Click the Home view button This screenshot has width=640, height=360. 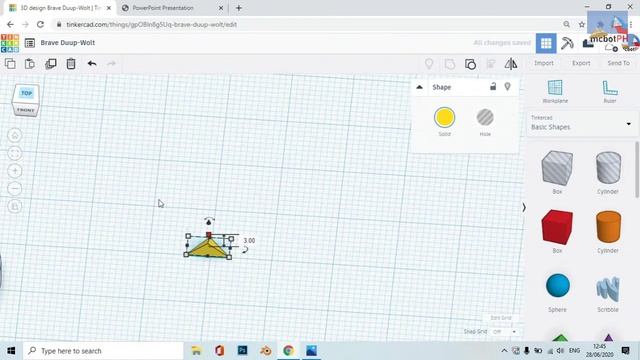pyautogui.click(x=15, y=136)
